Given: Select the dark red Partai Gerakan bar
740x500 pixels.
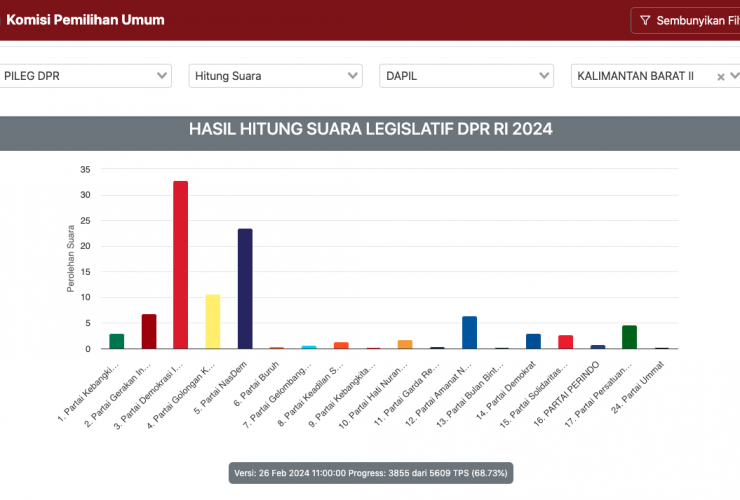Looking at the screenshot, I should [149, 332].
